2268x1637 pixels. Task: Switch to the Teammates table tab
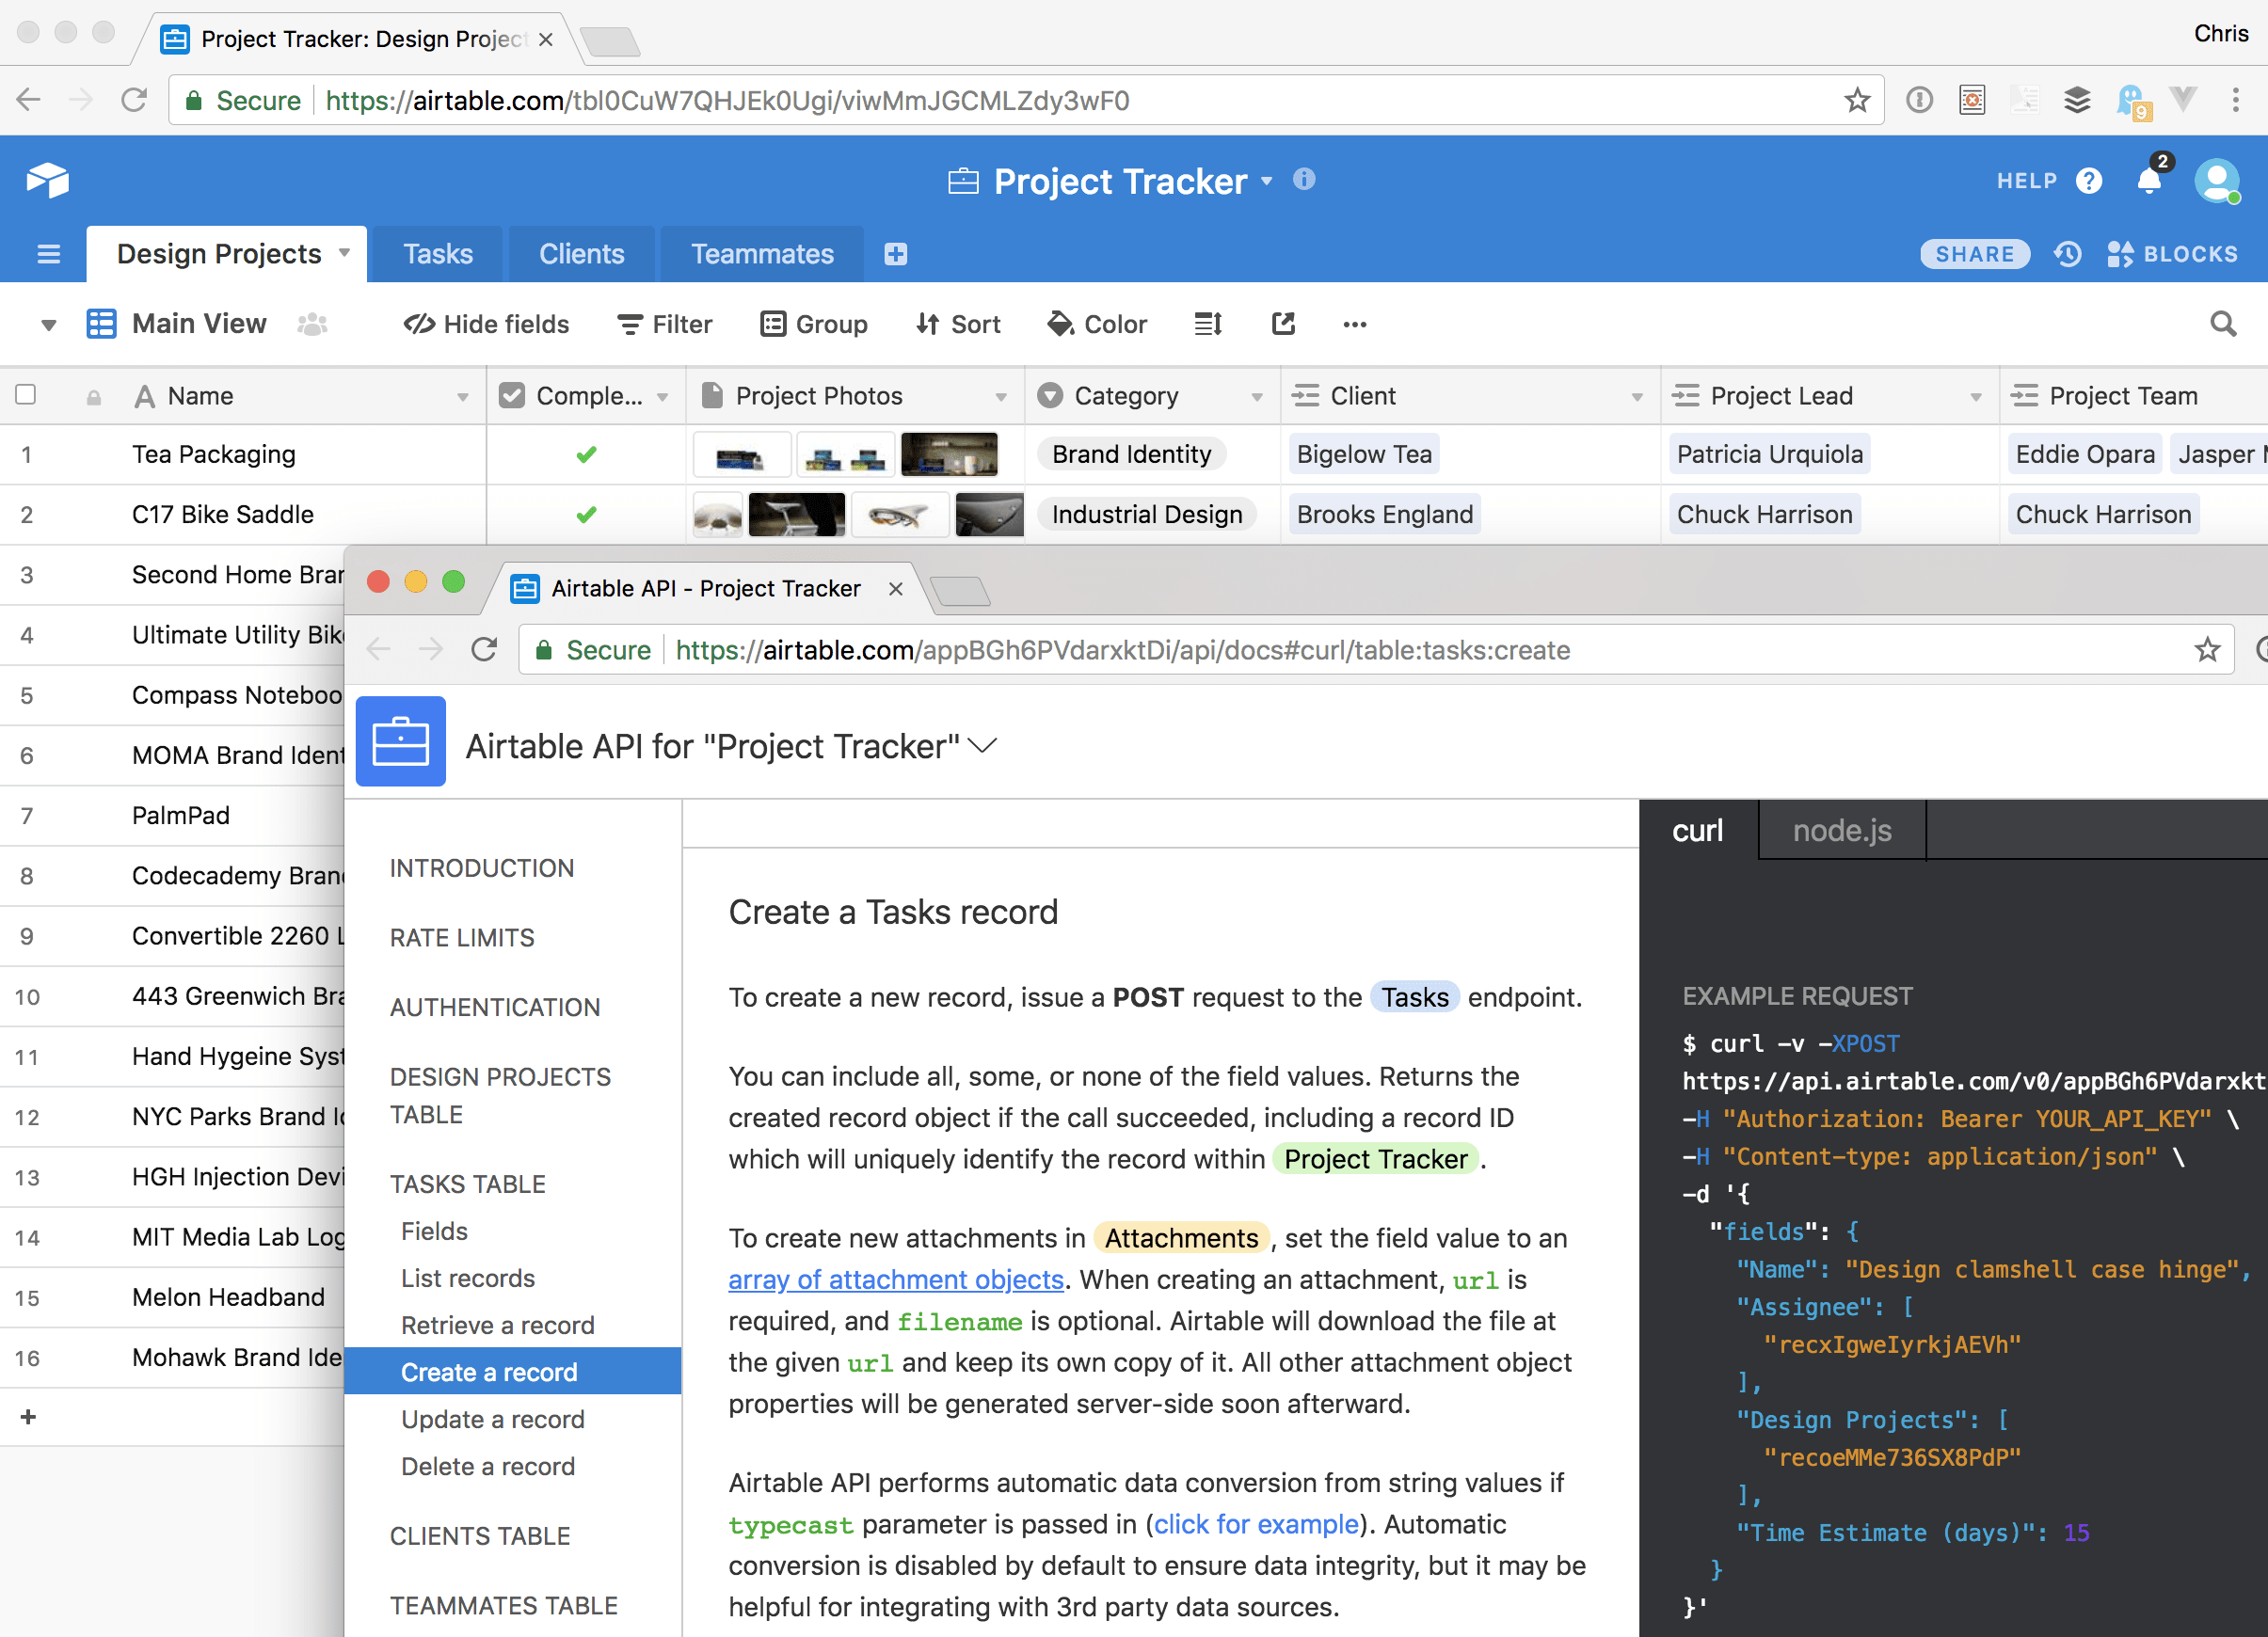click(x=763, y=254)
